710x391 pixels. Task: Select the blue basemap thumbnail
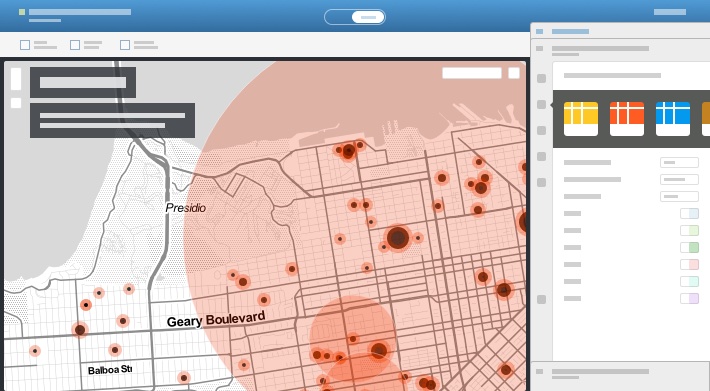pos(673,119)
